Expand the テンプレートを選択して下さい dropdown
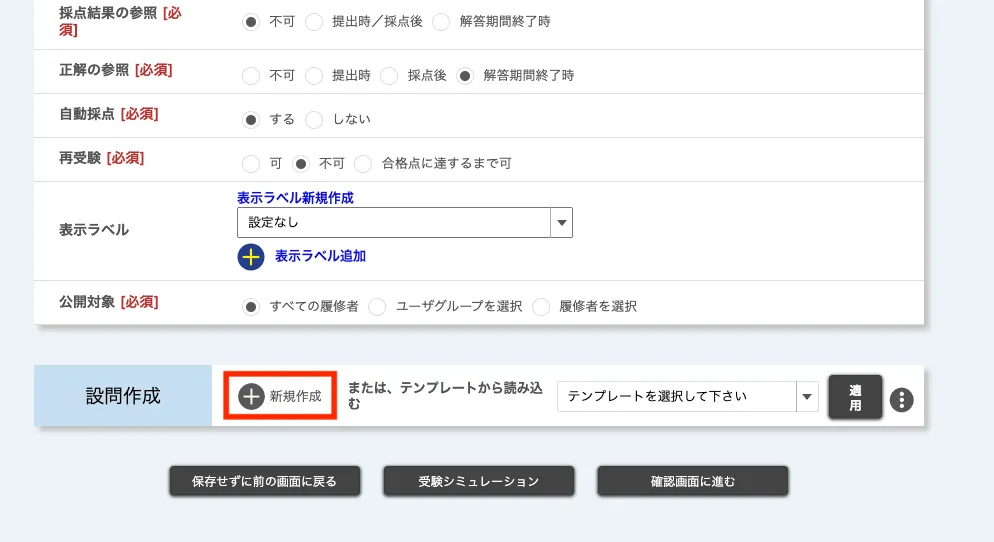Viewport: 994px width, 542px height. click(x=688, y=396)
